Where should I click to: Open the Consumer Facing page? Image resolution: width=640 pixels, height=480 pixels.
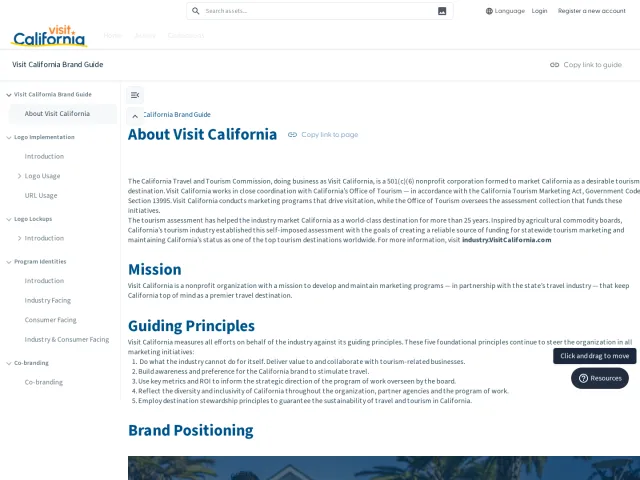coord(51,320)
